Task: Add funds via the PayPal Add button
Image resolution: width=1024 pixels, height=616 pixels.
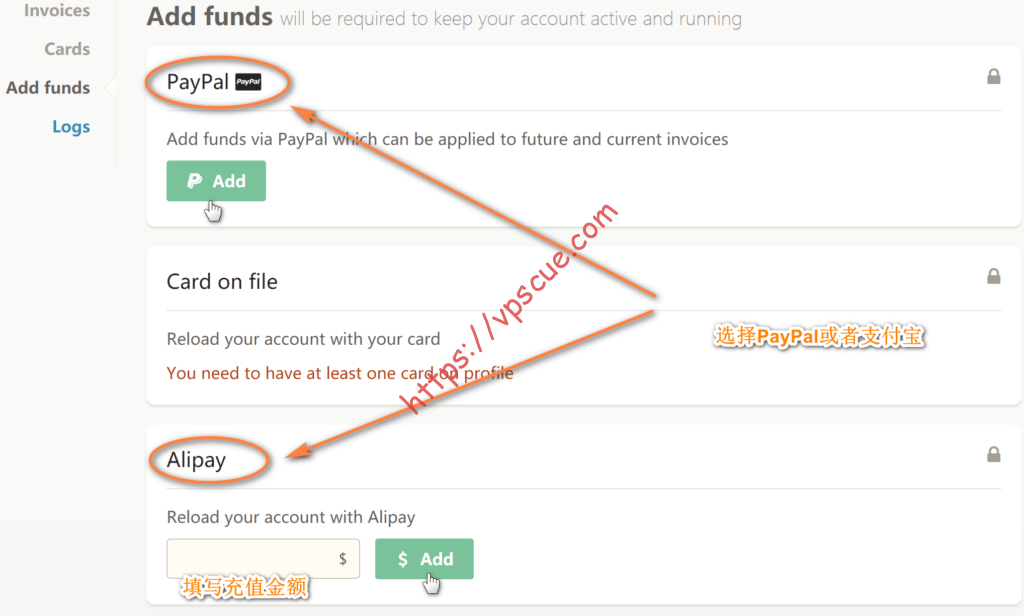Action: coord(216,181)
